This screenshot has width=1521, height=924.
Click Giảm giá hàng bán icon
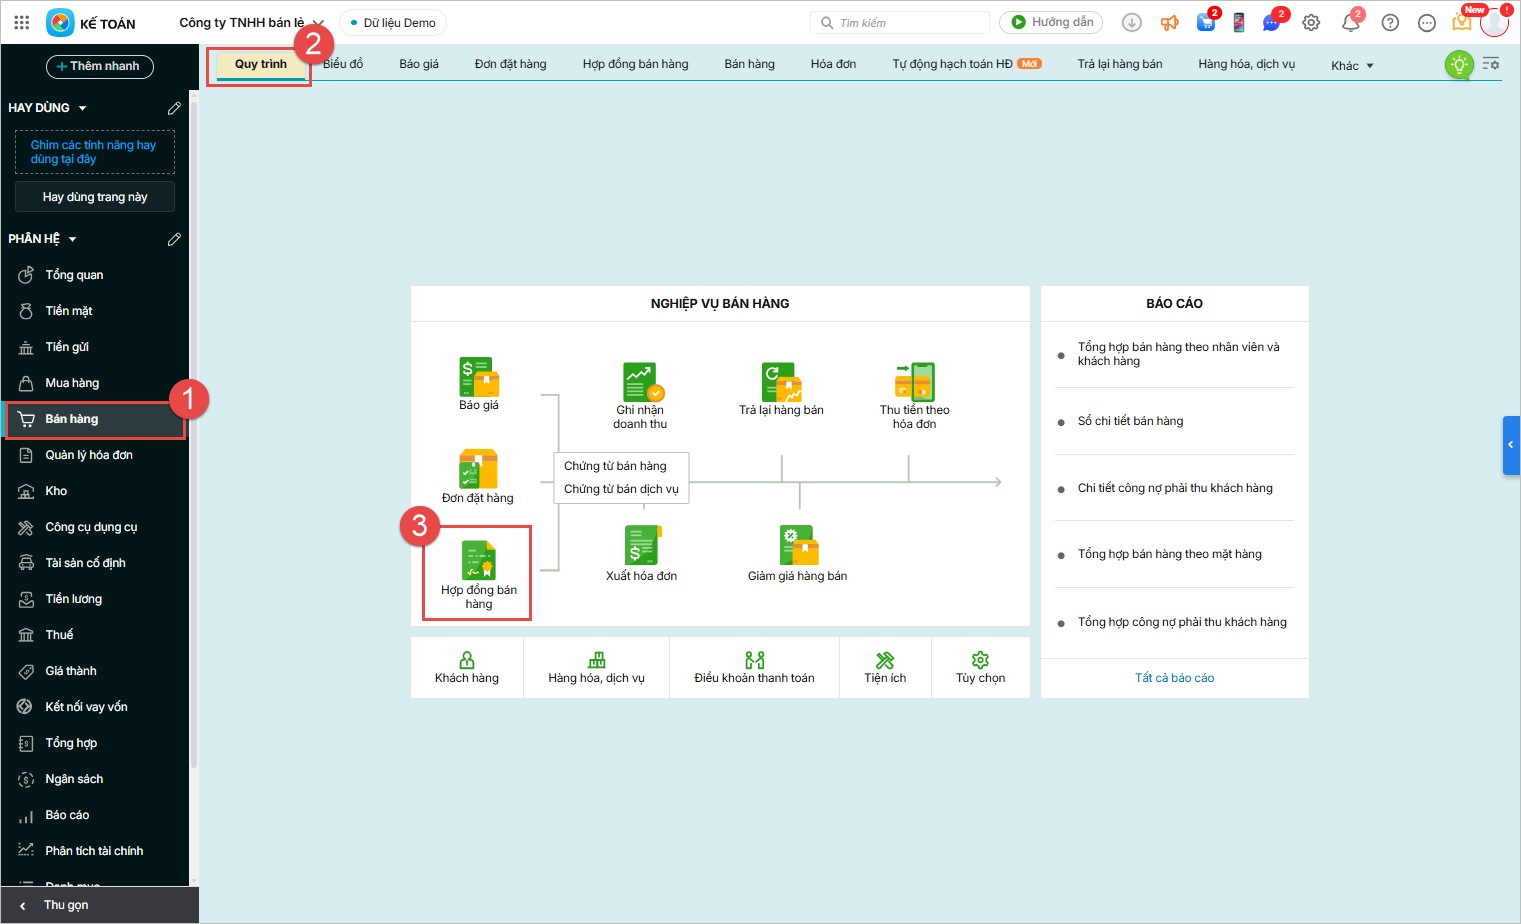click(798, 546)
